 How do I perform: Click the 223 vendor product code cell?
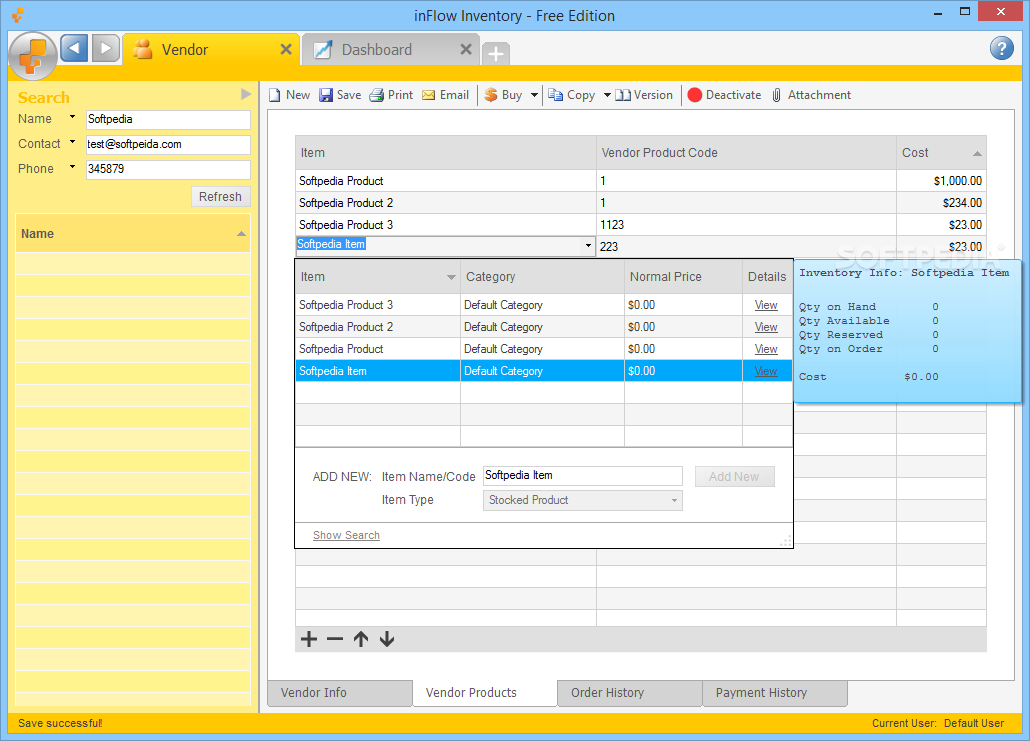pyautogui.click(x=746, y=247)
